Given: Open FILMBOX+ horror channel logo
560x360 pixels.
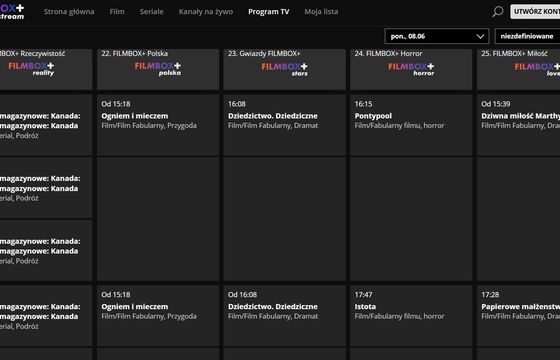Looking at the screenshot, I should (411, 69).
